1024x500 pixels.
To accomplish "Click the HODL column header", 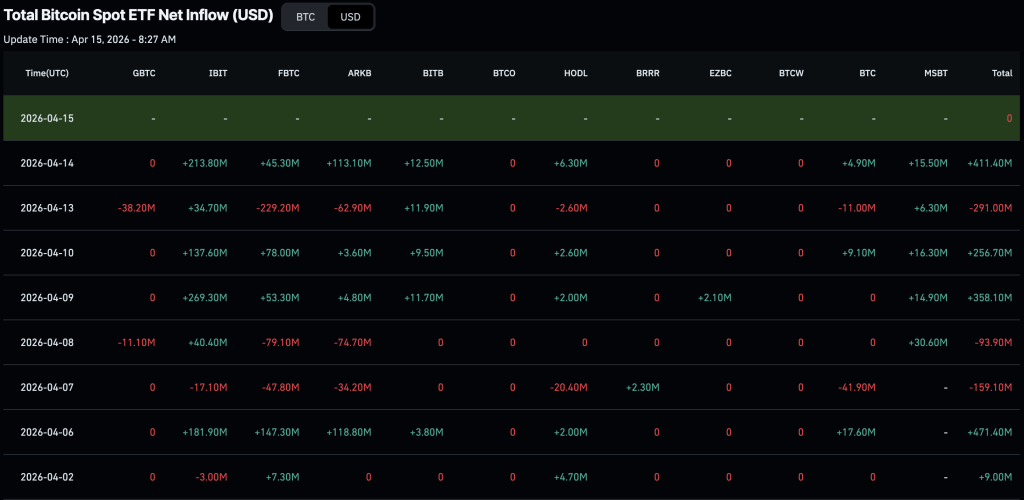I will click(x=575, y=73).
